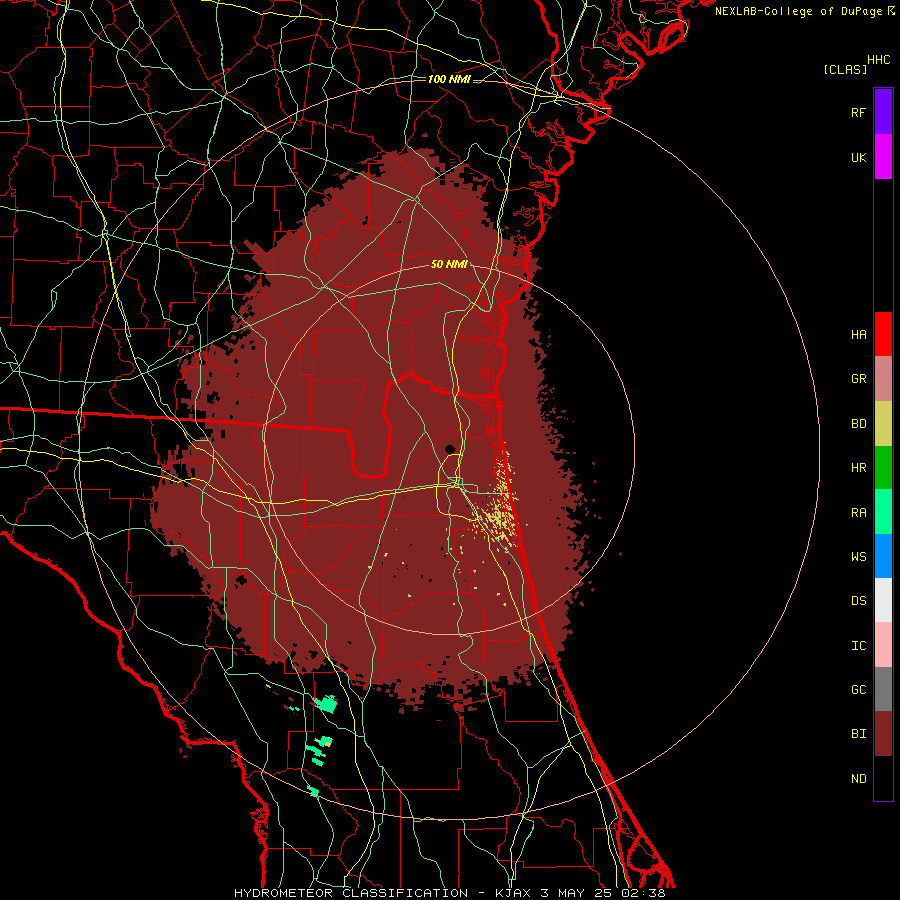Click the BD legend label
900x900 pixels.
tap(858, 424)
